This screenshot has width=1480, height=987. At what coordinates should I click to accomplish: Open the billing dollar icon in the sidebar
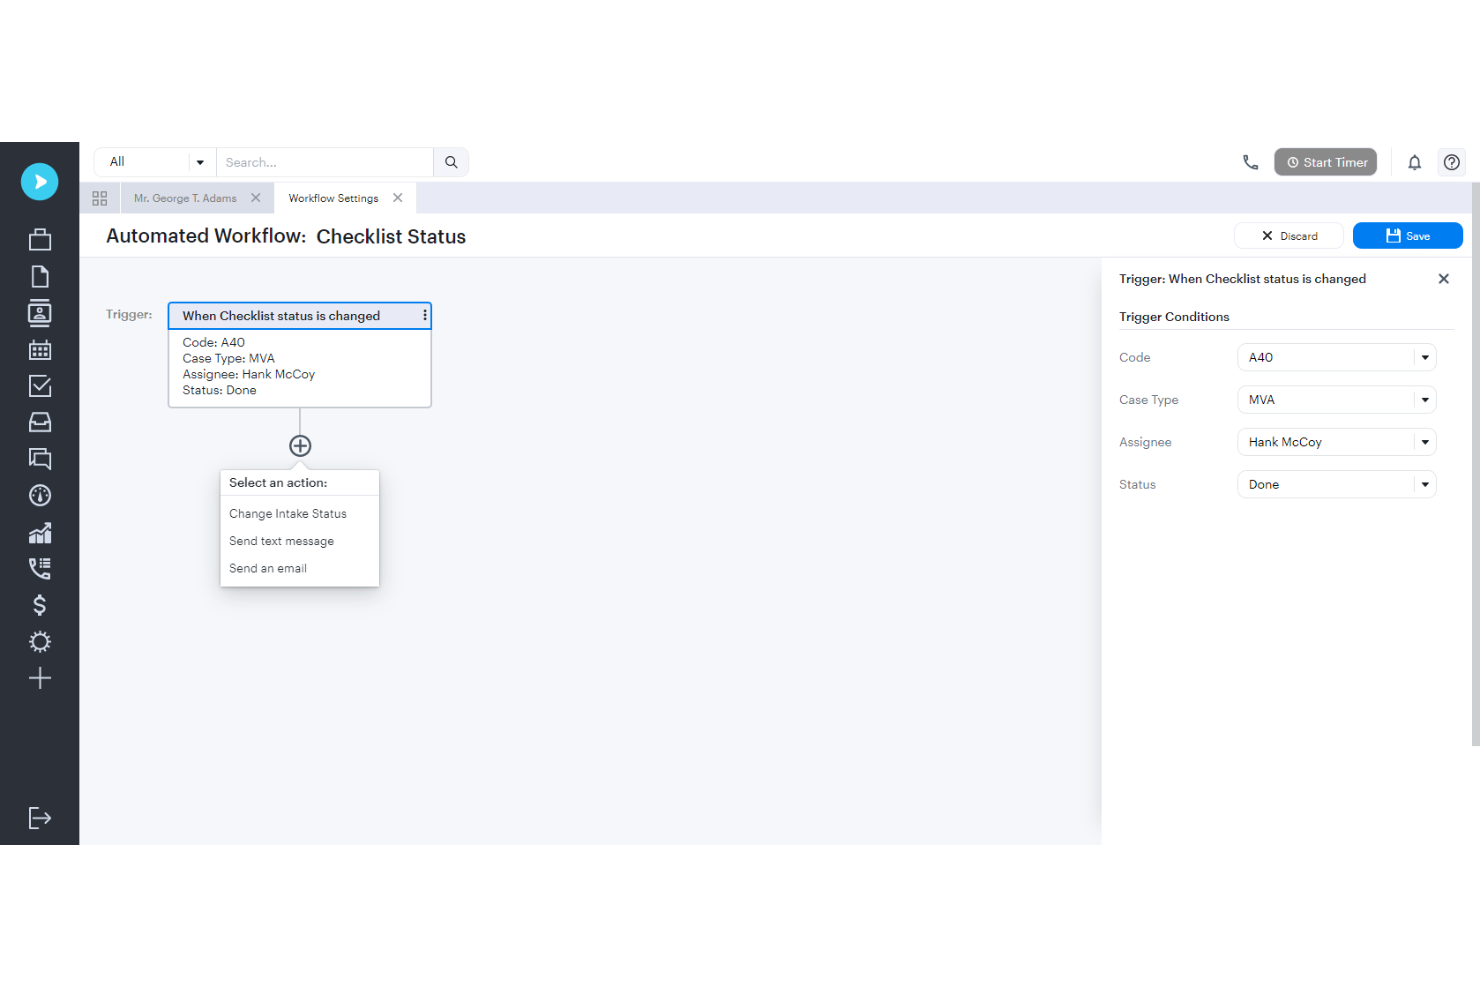tap(40, 605)
